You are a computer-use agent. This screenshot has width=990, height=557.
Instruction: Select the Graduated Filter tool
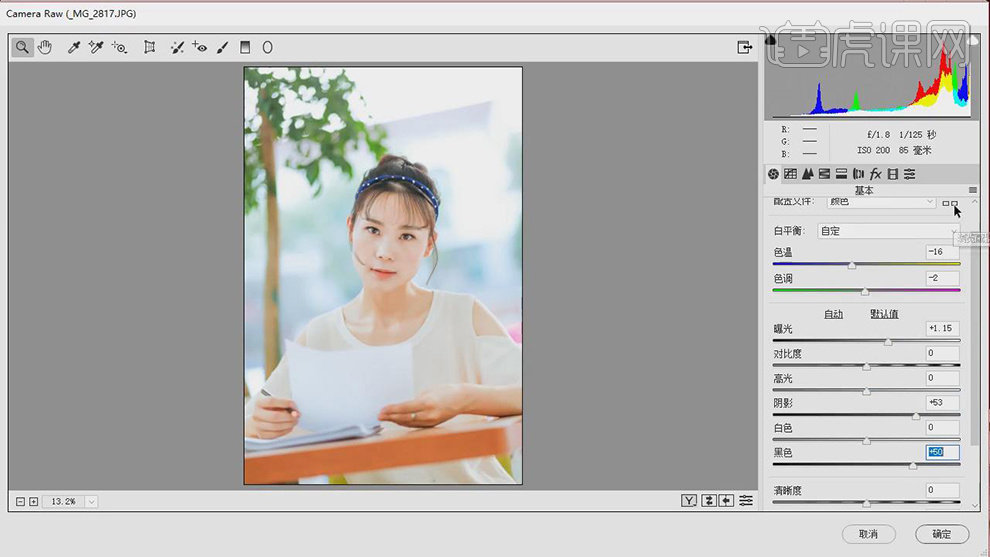click(x=245, y=47)
